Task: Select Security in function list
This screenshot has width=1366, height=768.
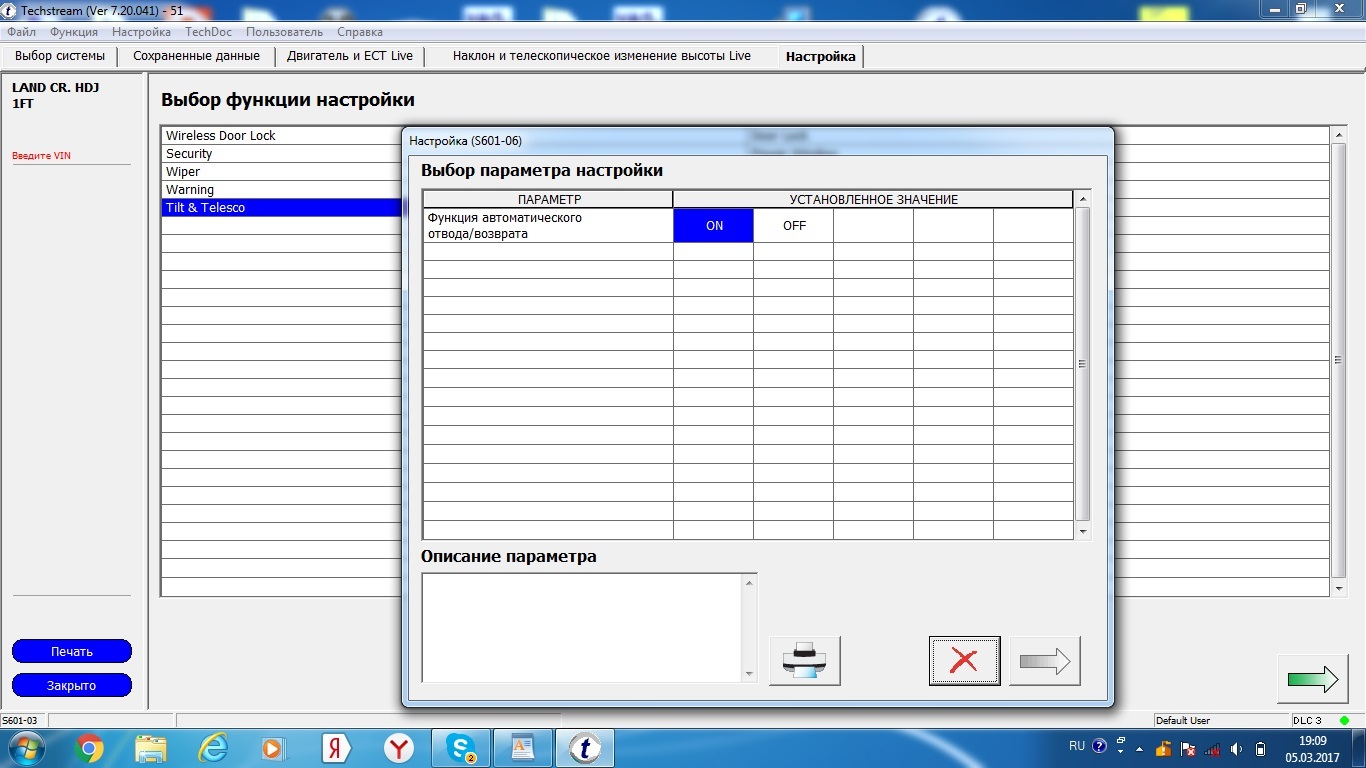Action: 282,154
